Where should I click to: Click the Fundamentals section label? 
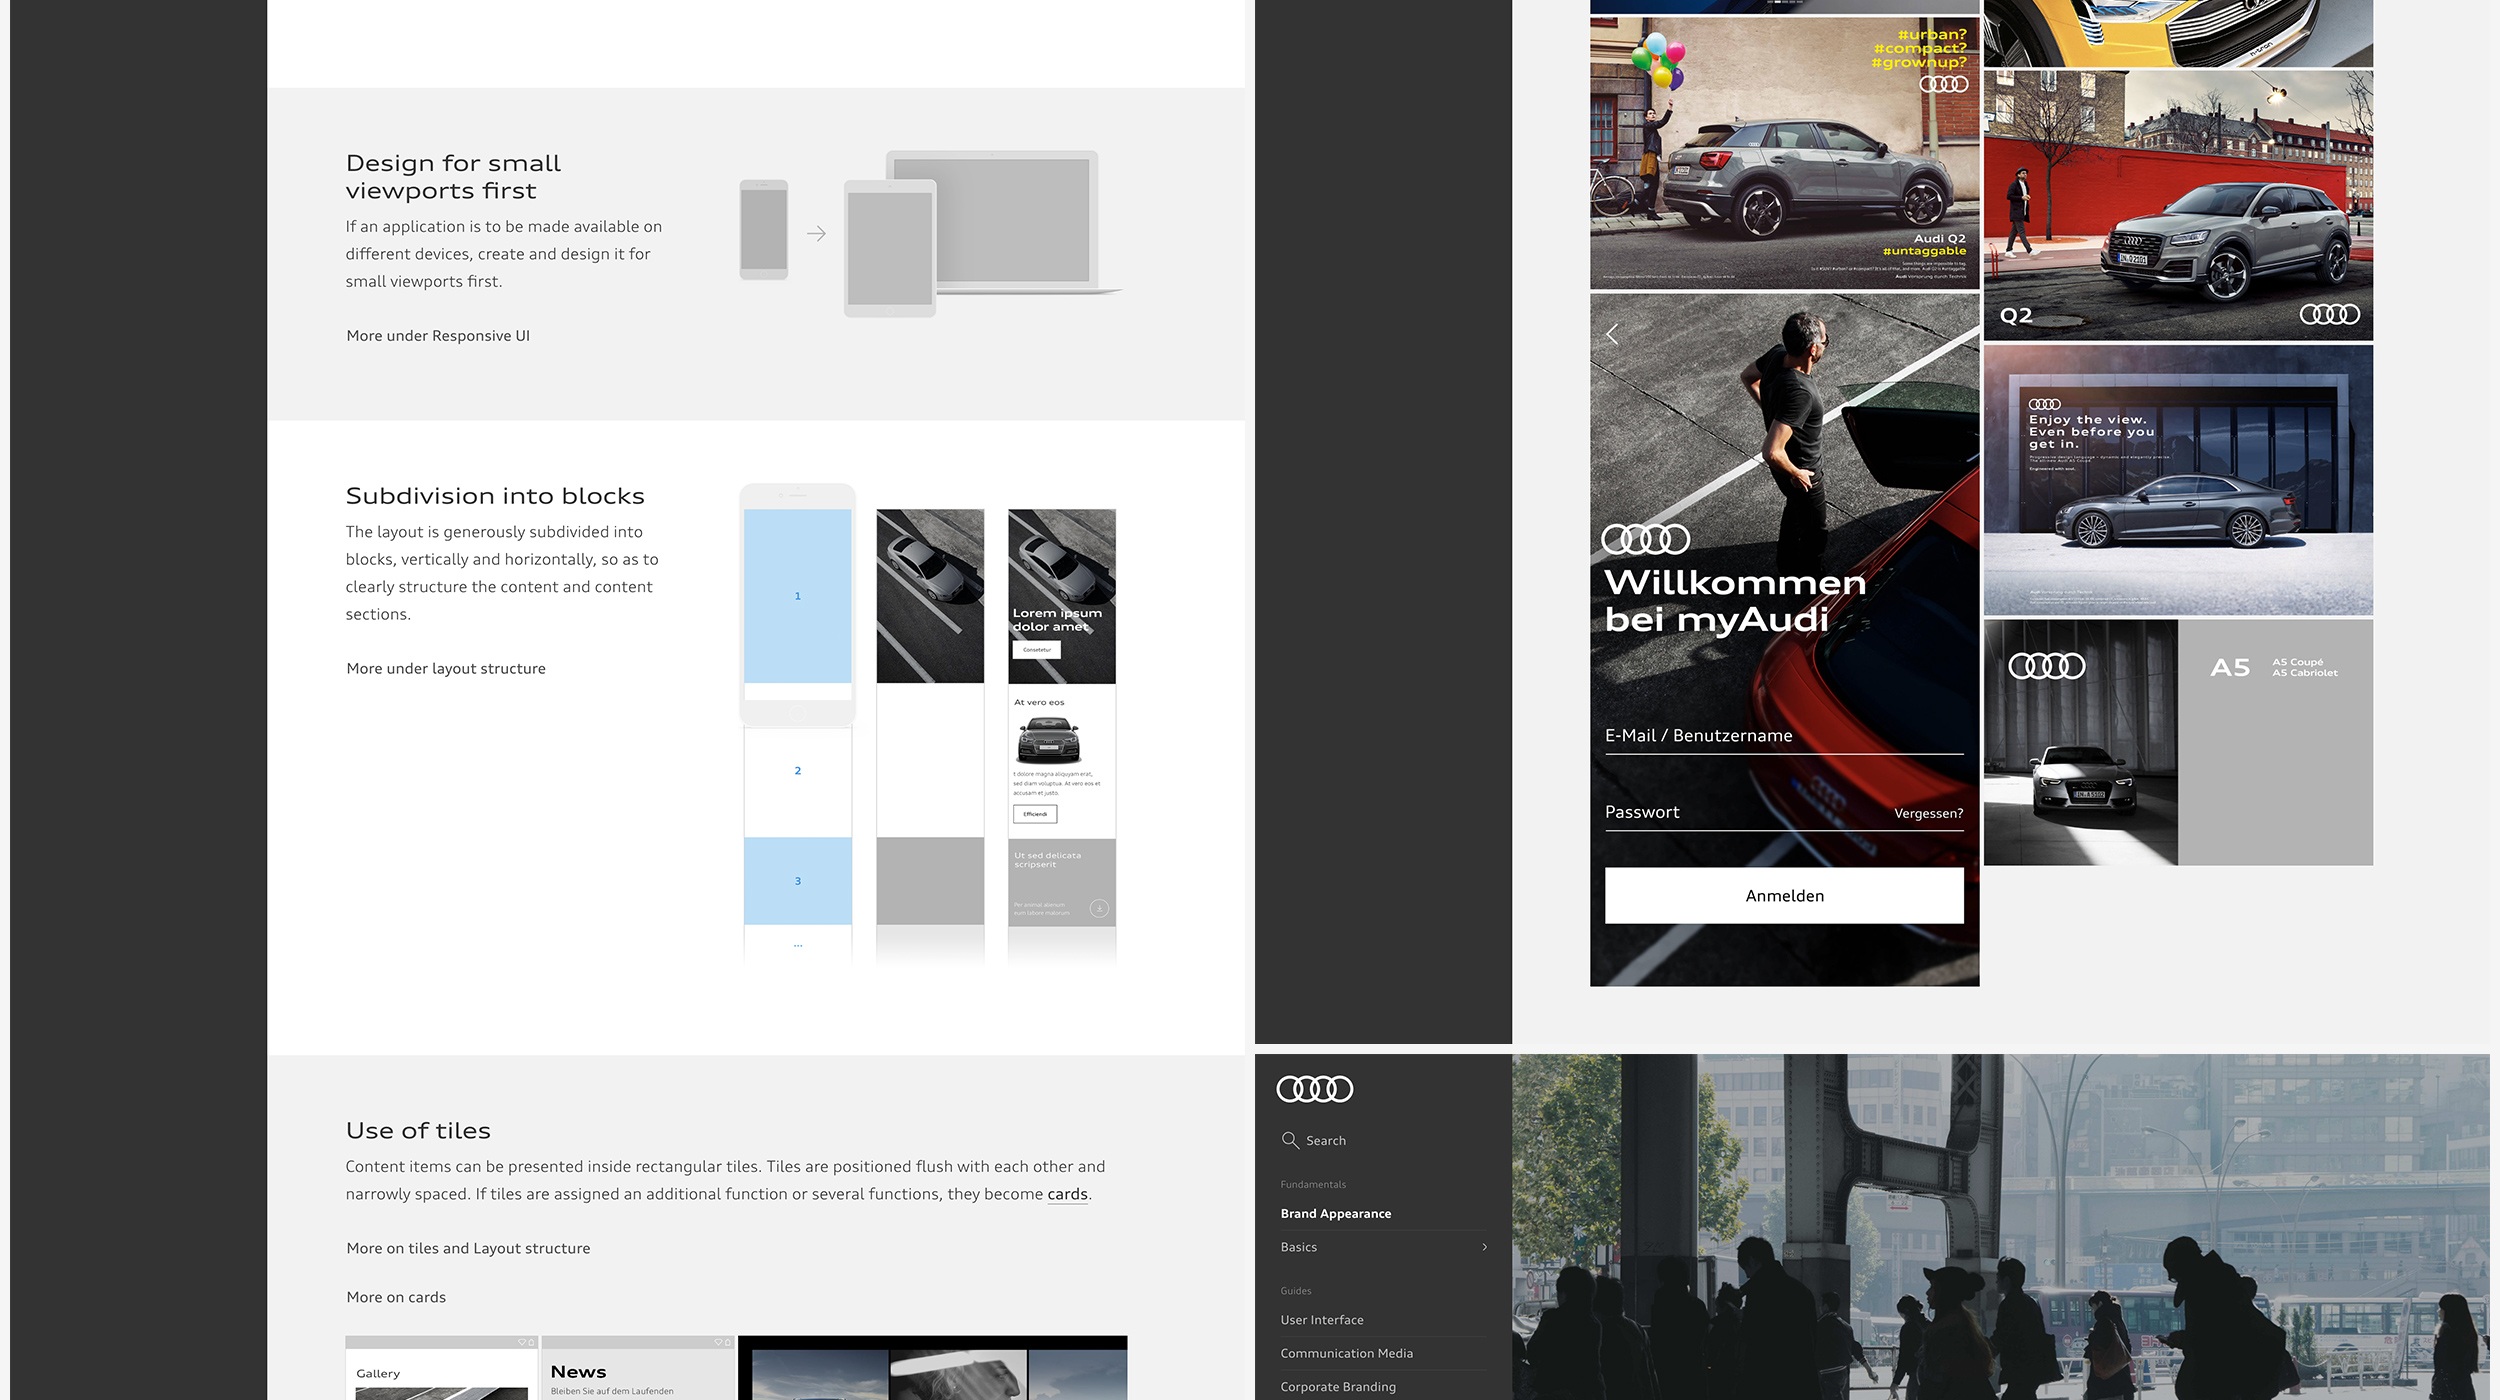point(1313,1185)
